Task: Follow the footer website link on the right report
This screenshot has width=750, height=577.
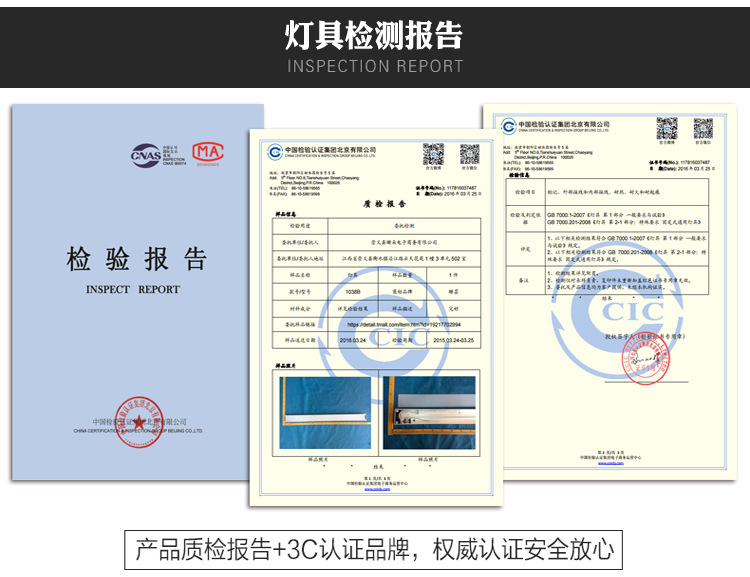Action: point(610,463)
